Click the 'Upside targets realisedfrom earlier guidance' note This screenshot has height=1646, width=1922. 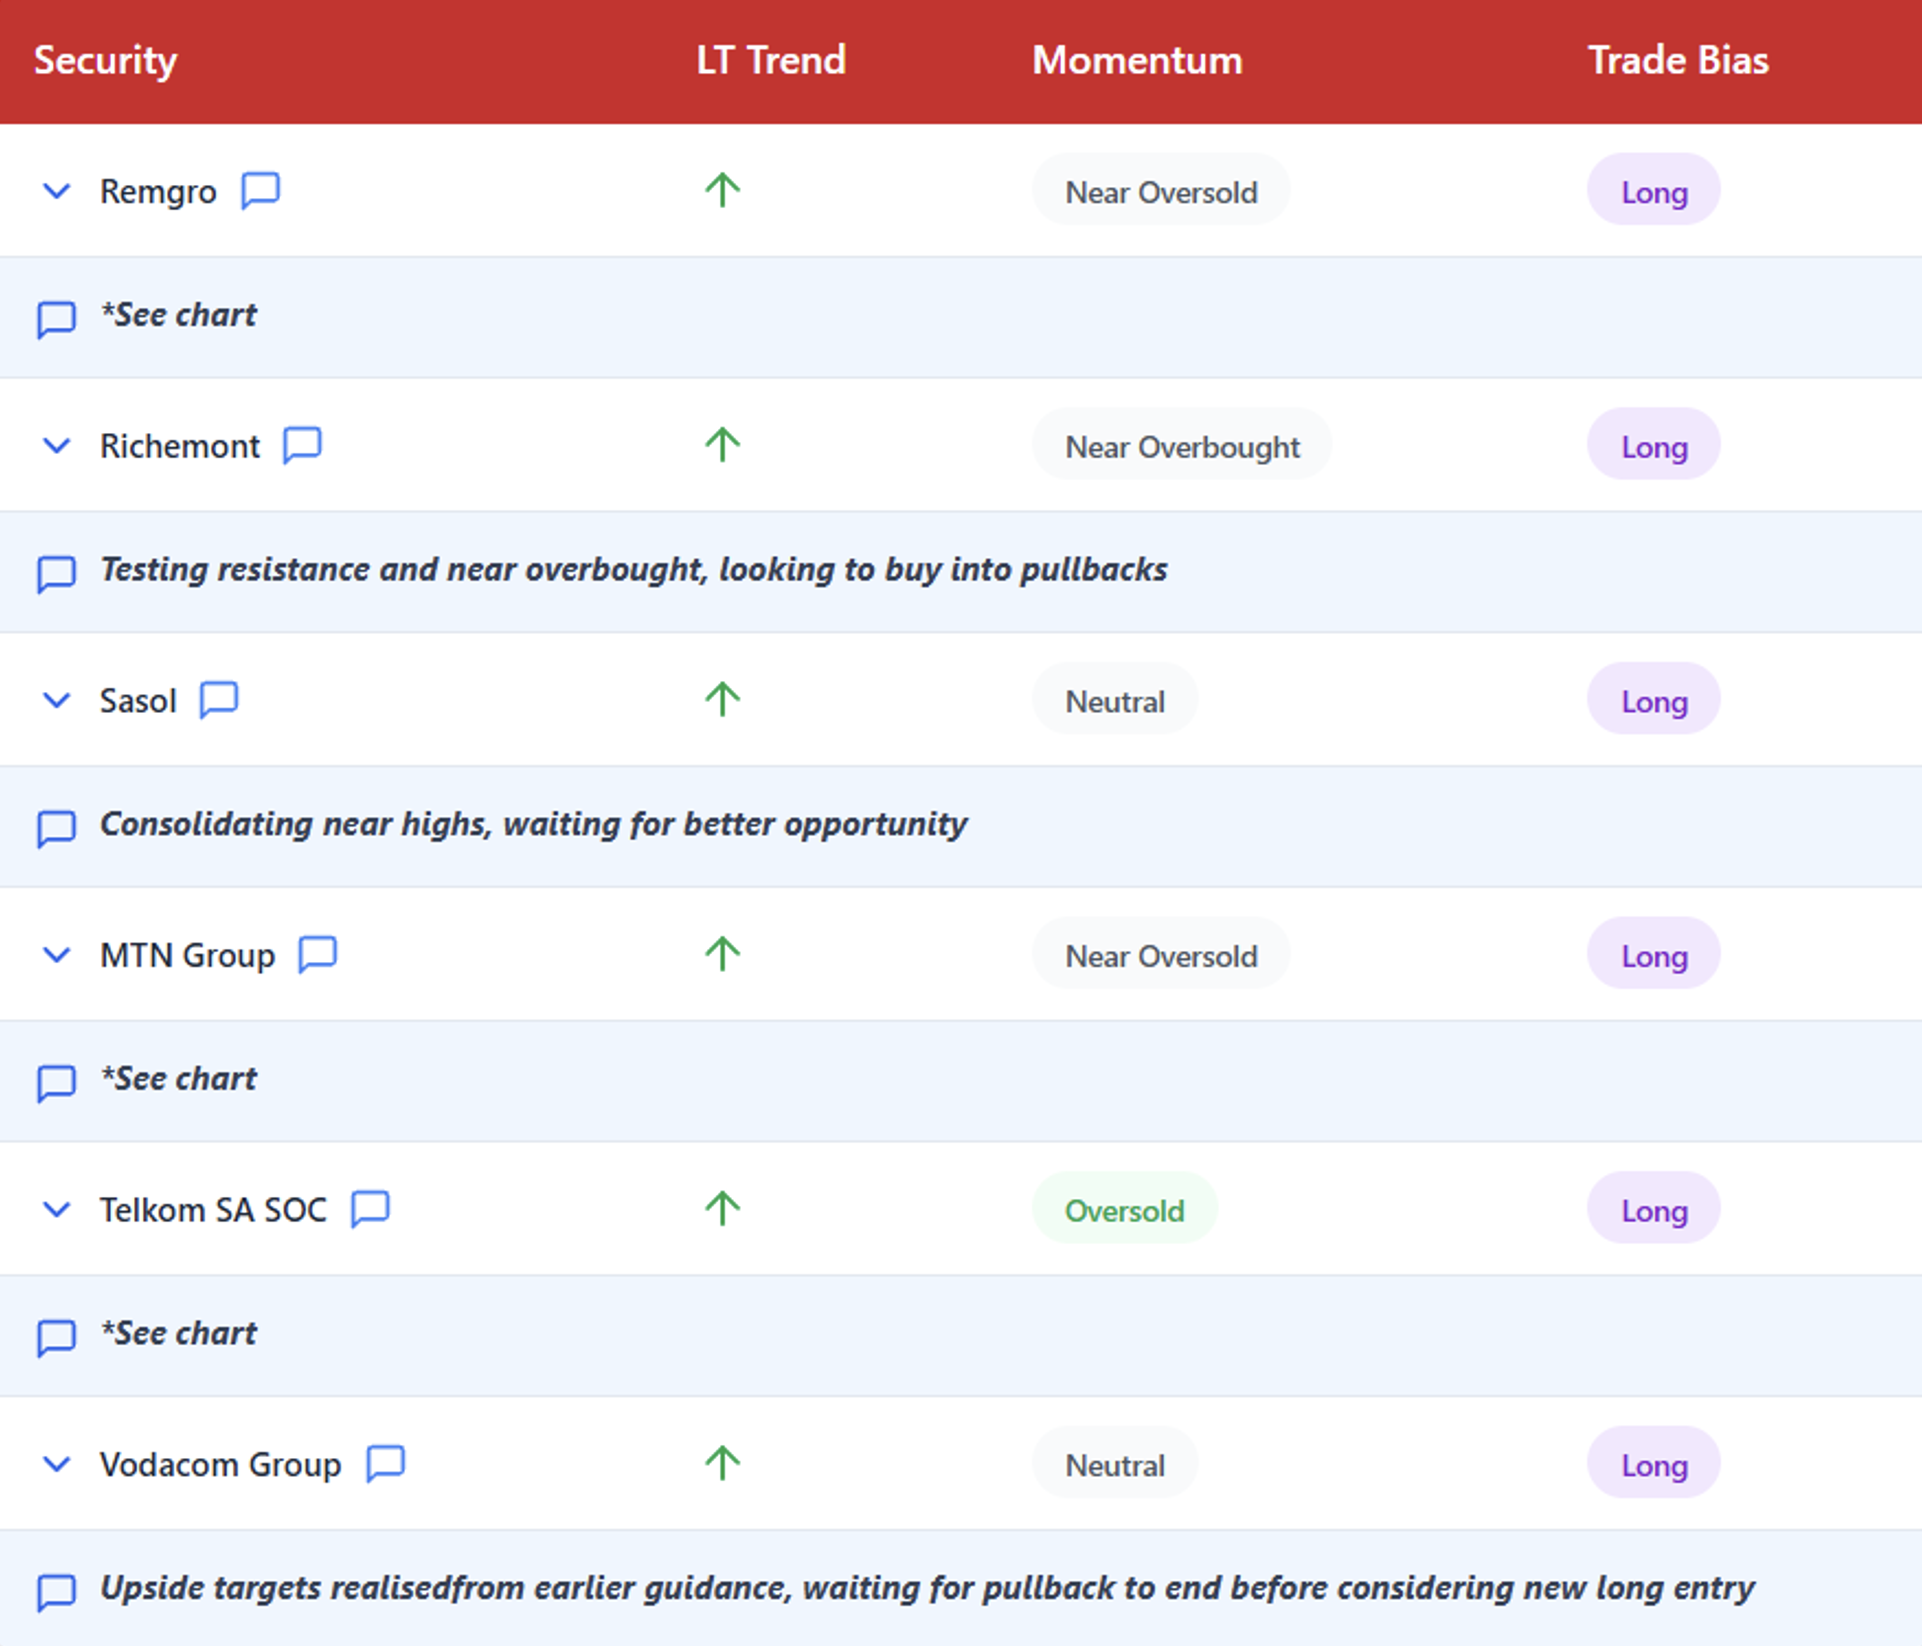click(x=927, y=1589)
